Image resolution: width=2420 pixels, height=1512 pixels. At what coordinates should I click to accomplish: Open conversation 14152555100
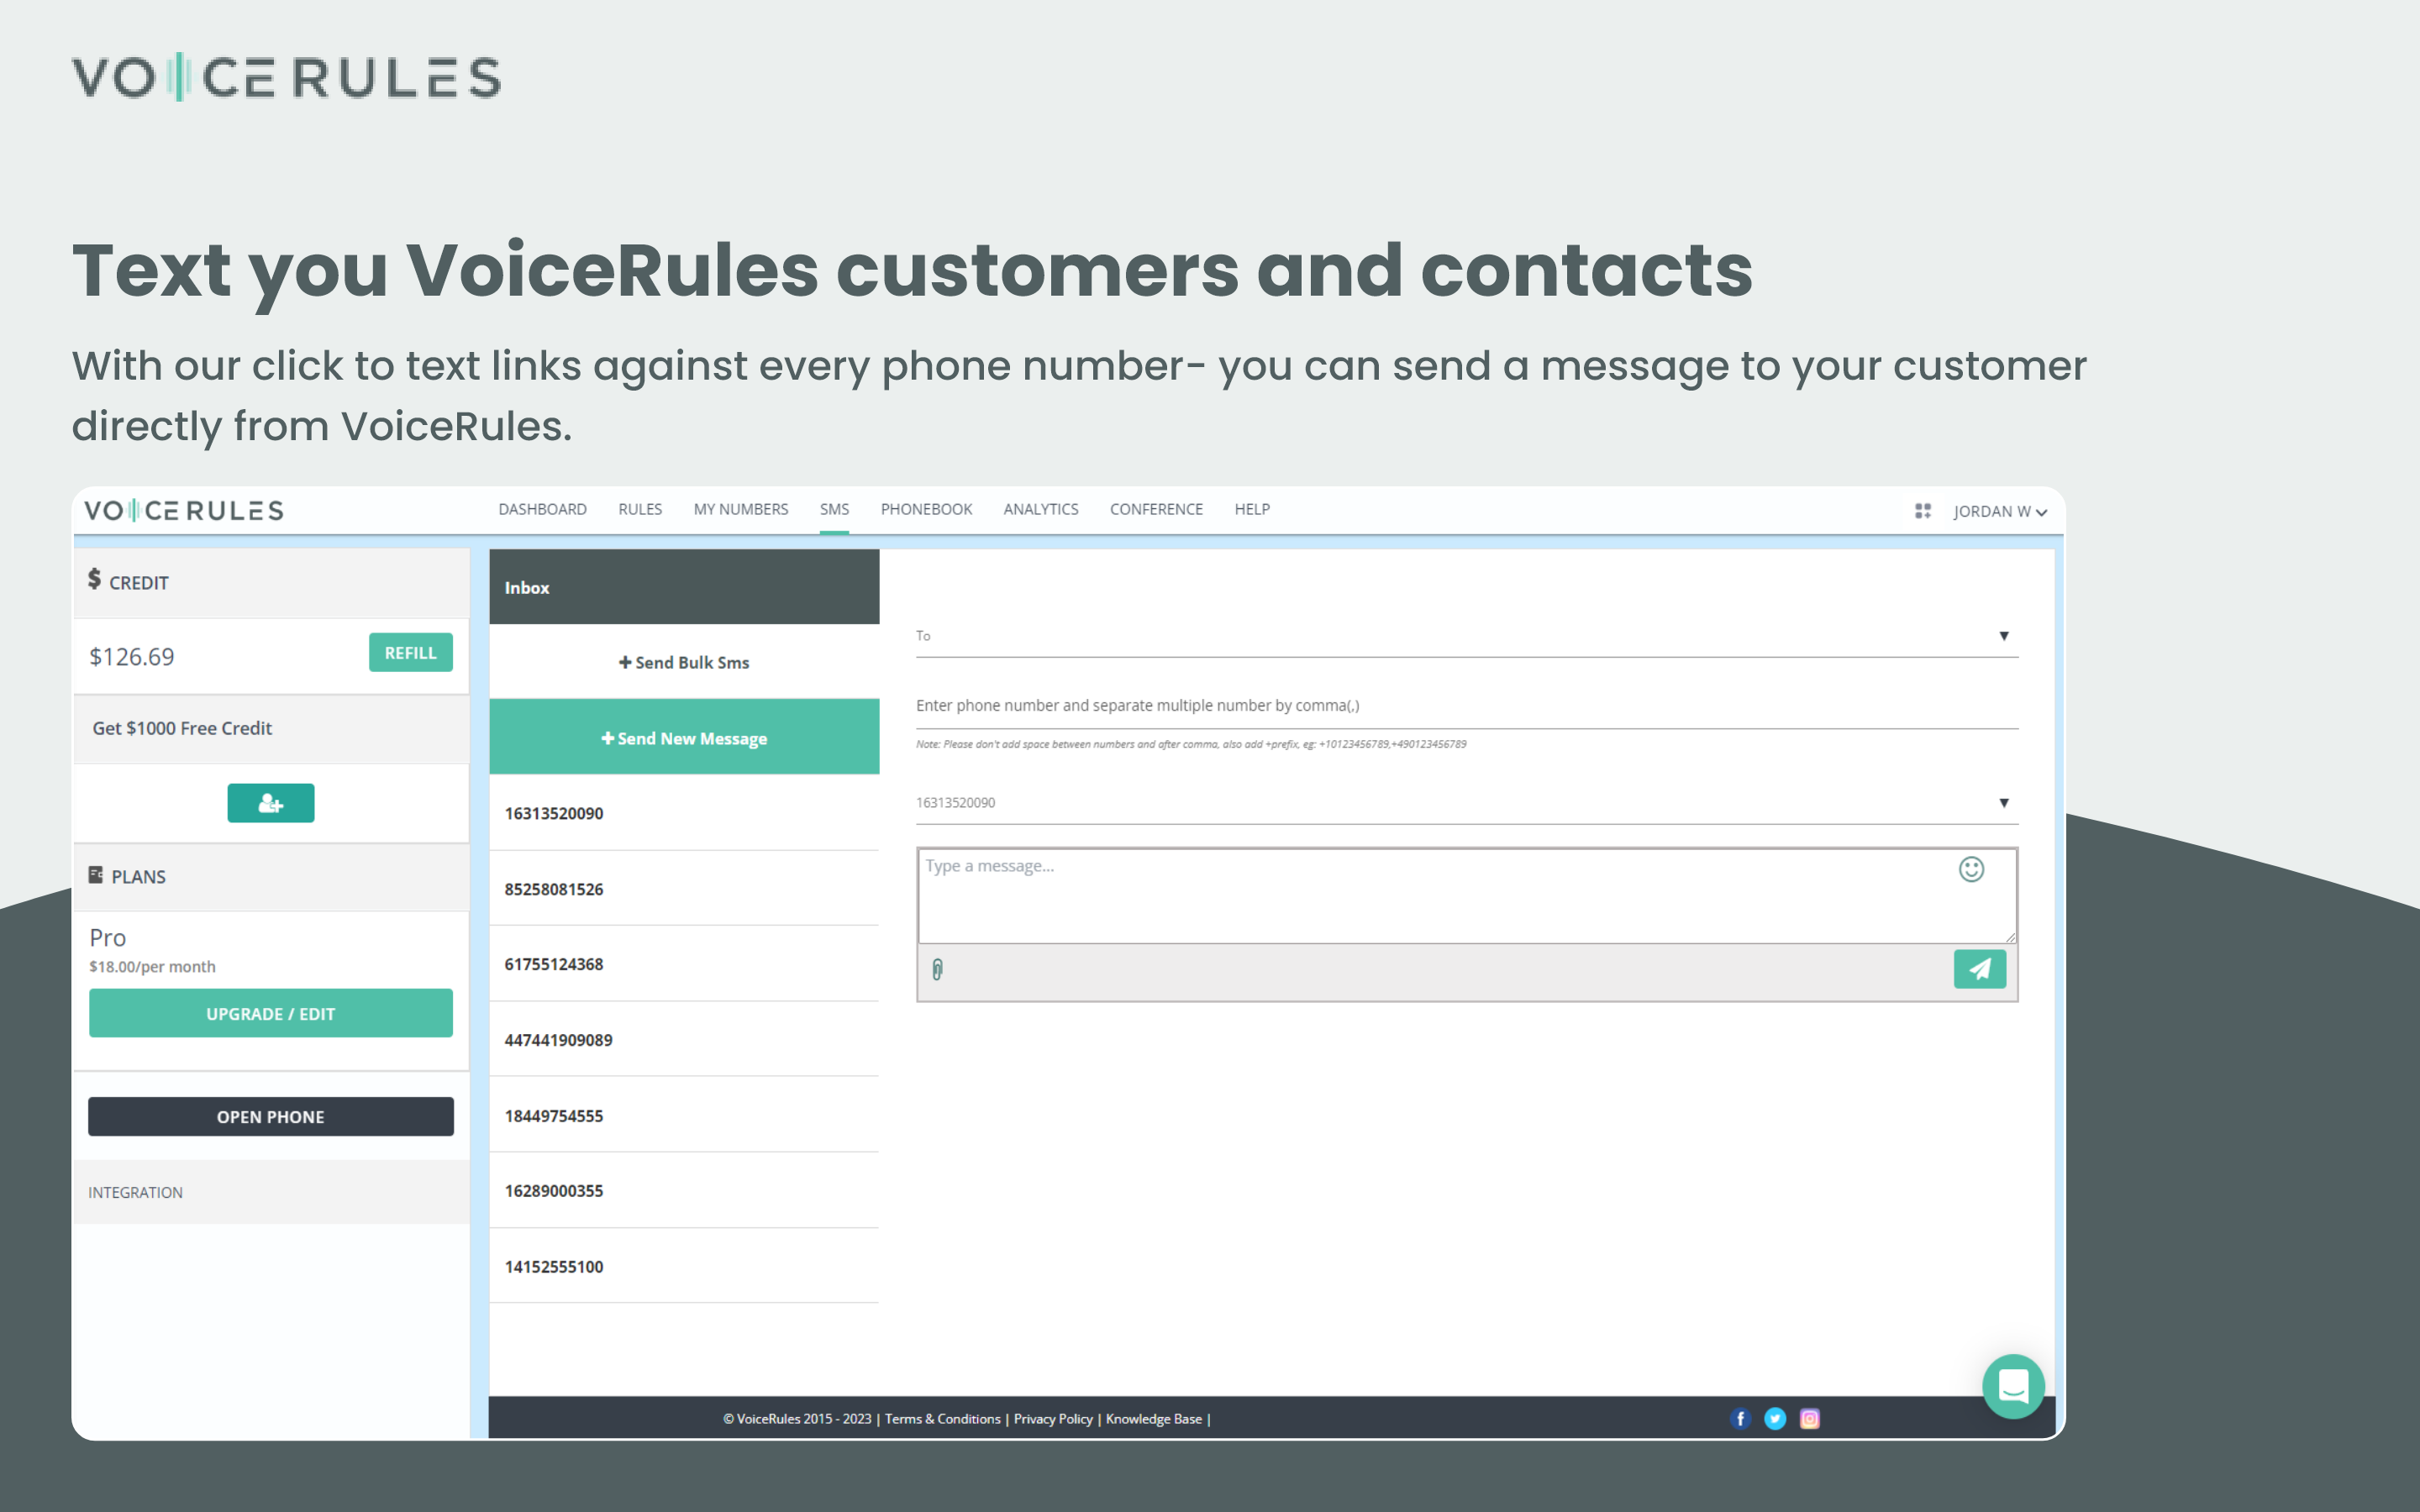click(684, 1266)
